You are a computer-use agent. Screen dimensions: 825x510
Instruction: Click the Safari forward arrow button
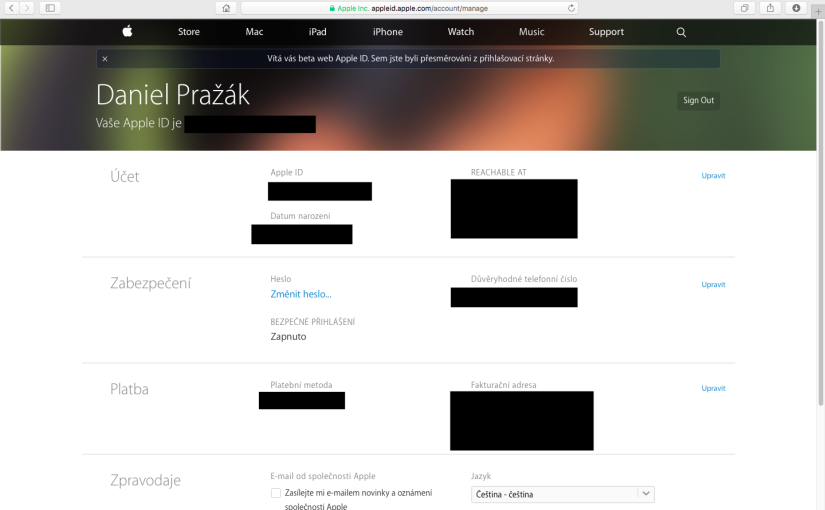tap(27, 8)
